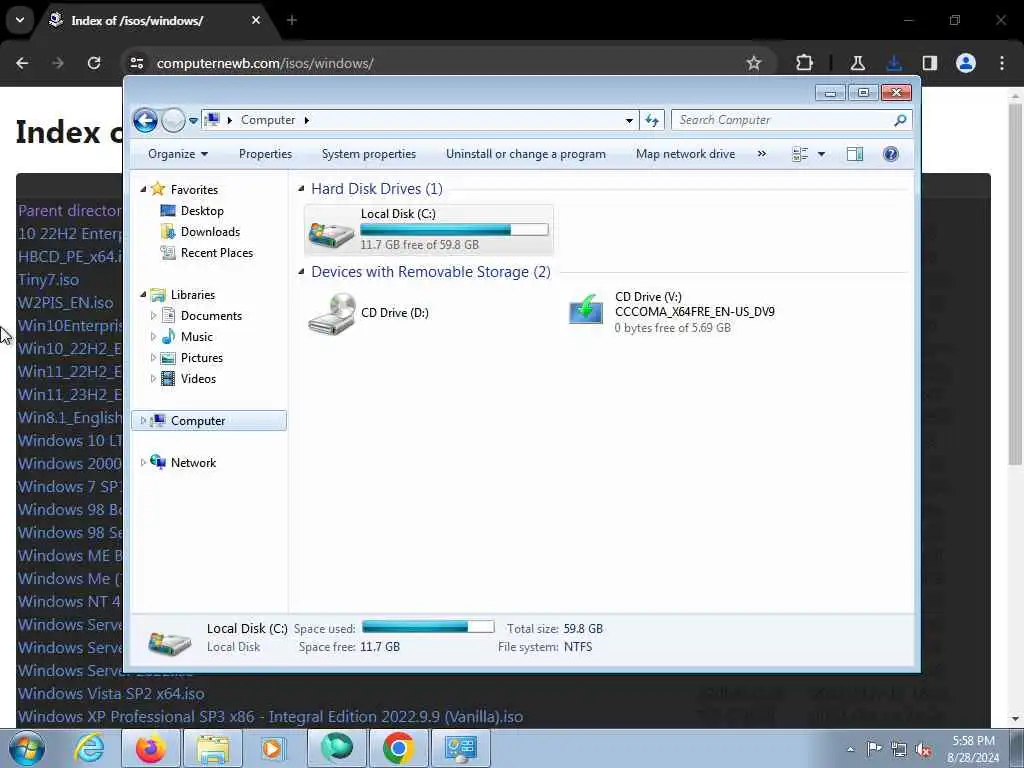Screen dimensions: 1024x768
Task: Open the Chrome tab search dropdown
Action: 20,20
